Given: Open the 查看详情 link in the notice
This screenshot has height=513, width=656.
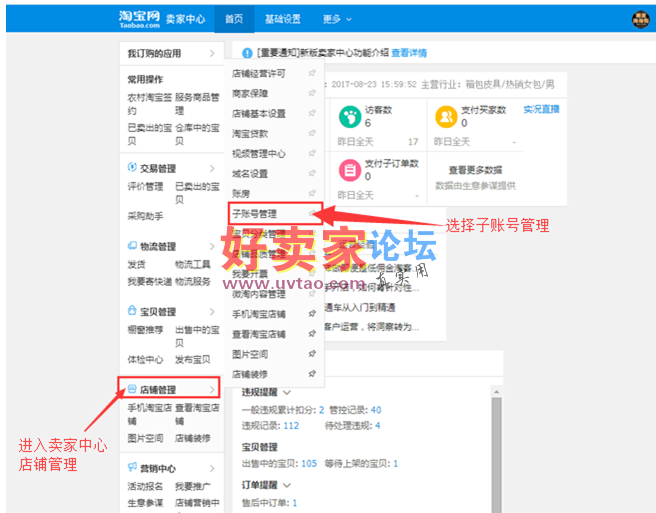Looking at the screenshot, I should [408, 52].
